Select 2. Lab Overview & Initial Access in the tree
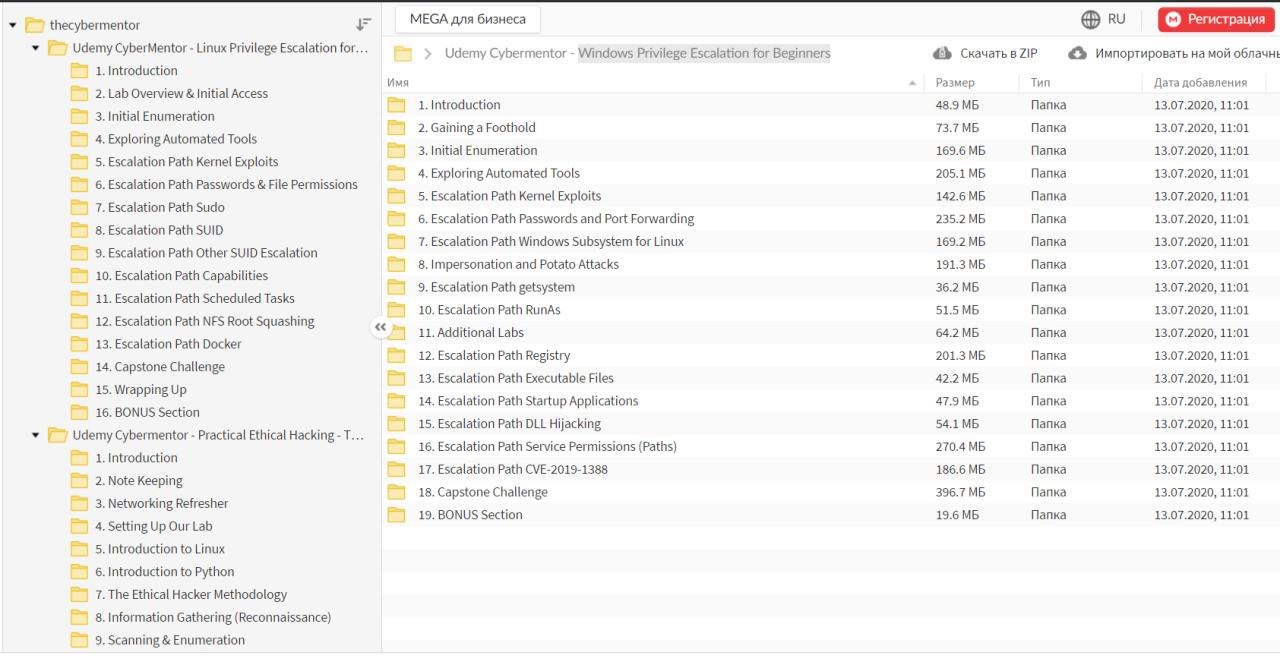 point(182,94)
